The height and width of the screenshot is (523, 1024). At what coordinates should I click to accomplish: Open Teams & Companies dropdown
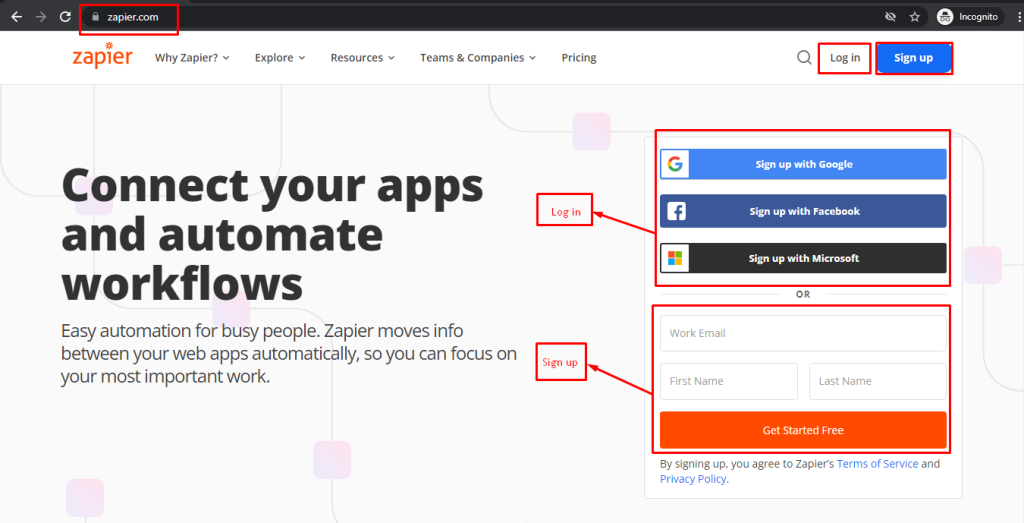[478, 57]
